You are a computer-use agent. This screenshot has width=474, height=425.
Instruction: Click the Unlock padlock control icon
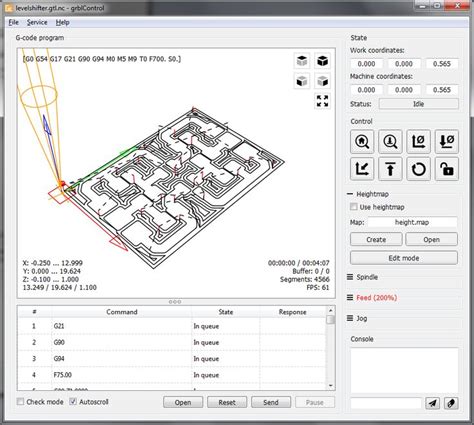[x=447, y=169]
